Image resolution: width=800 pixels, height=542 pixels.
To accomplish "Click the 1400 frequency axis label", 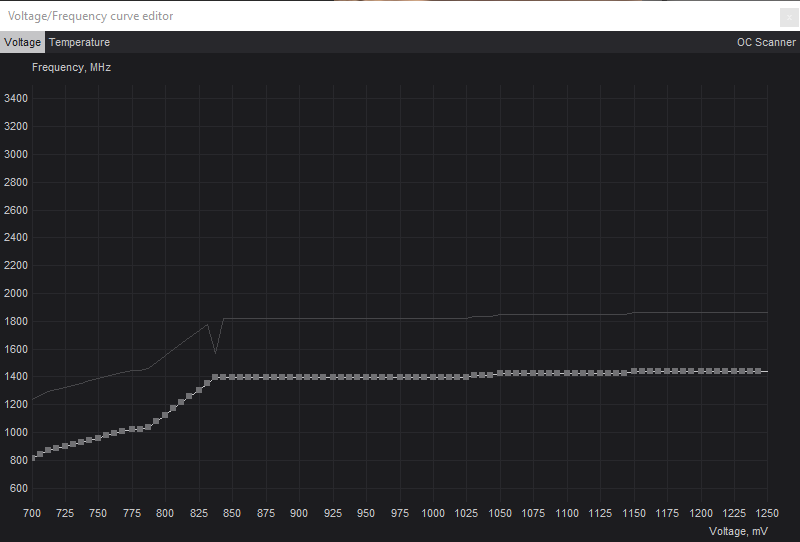I will click(x=16, y=377).
